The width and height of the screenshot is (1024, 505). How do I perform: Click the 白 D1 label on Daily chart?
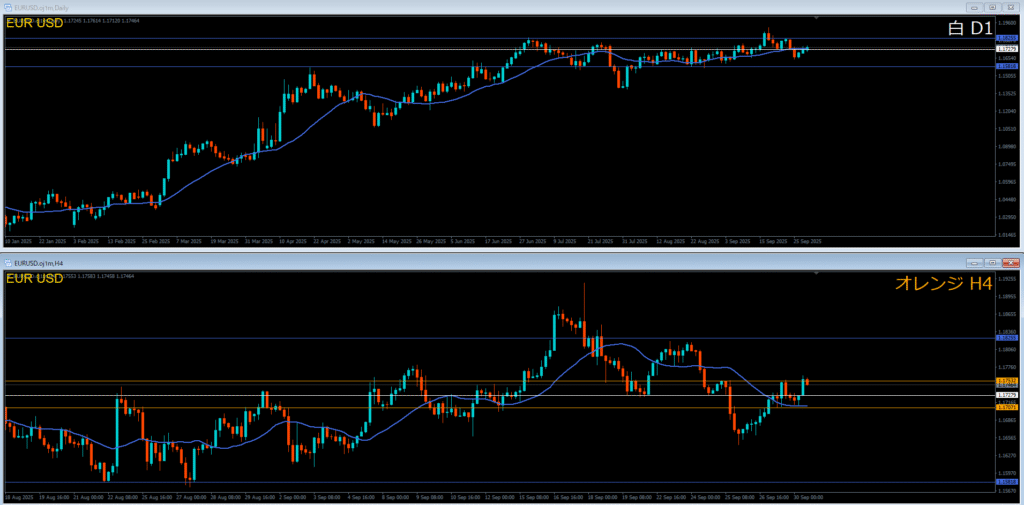tap(969, 29)
